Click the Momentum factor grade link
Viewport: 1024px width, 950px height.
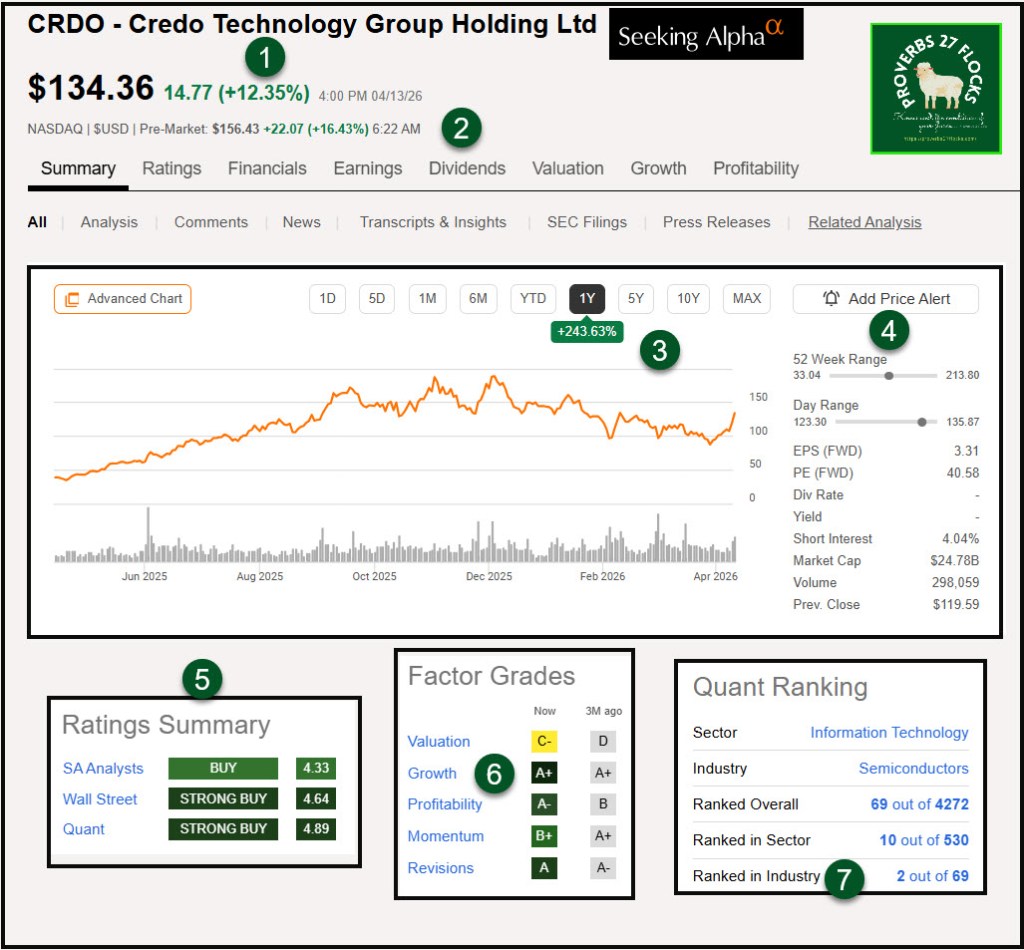445,836
